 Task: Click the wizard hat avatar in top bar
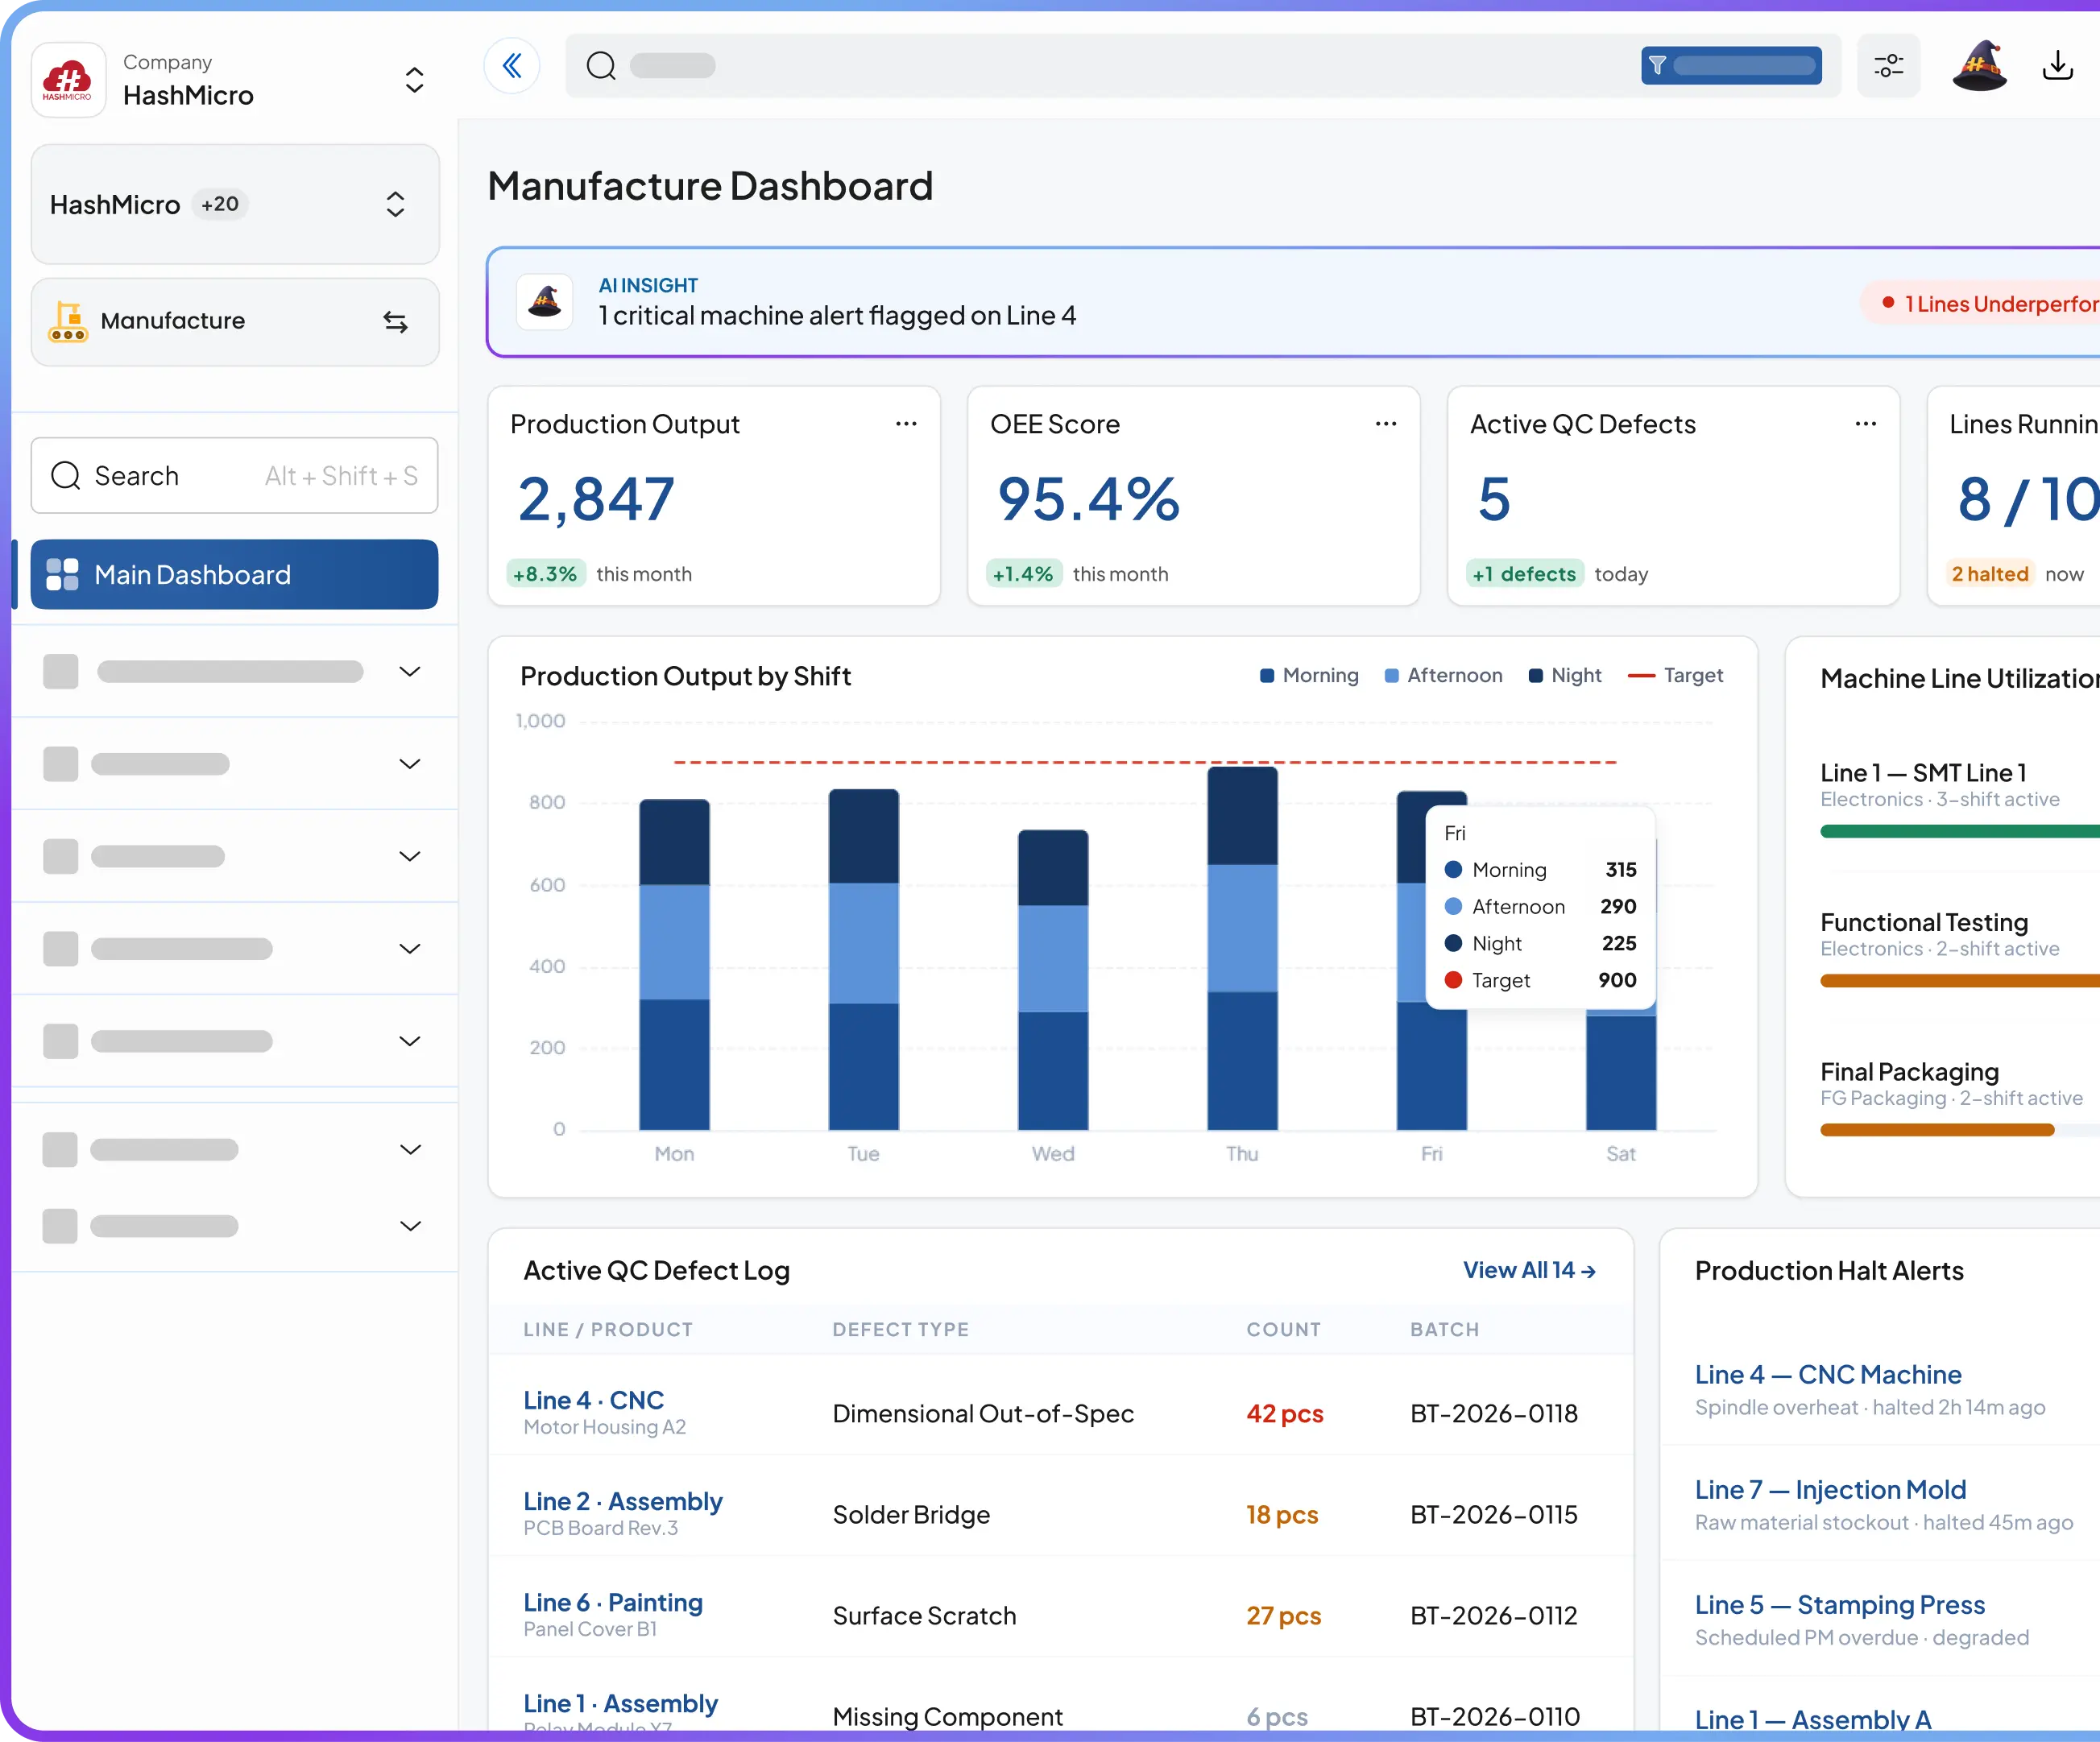[1979, 66]
